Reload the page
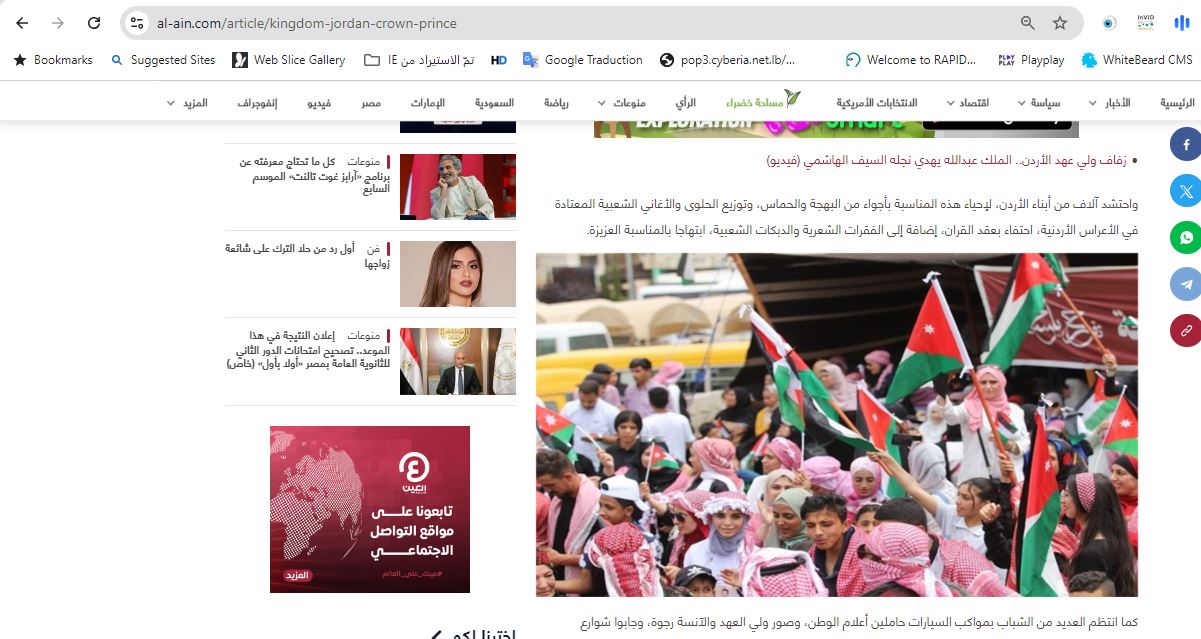The image size is (1201, 639). [x=94, y=23]
